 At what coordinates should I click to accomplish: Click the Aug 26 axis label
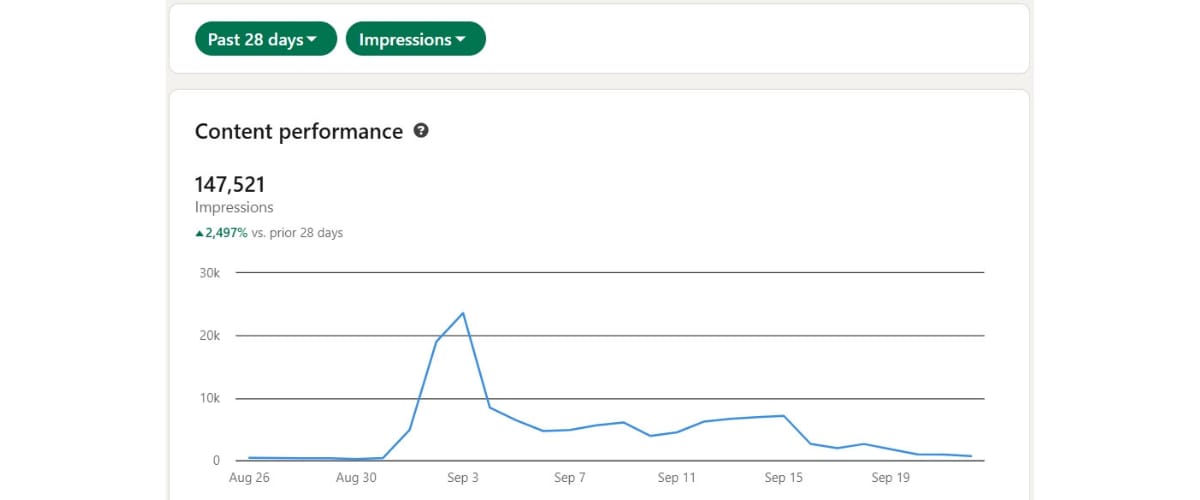tap(249, 478)
